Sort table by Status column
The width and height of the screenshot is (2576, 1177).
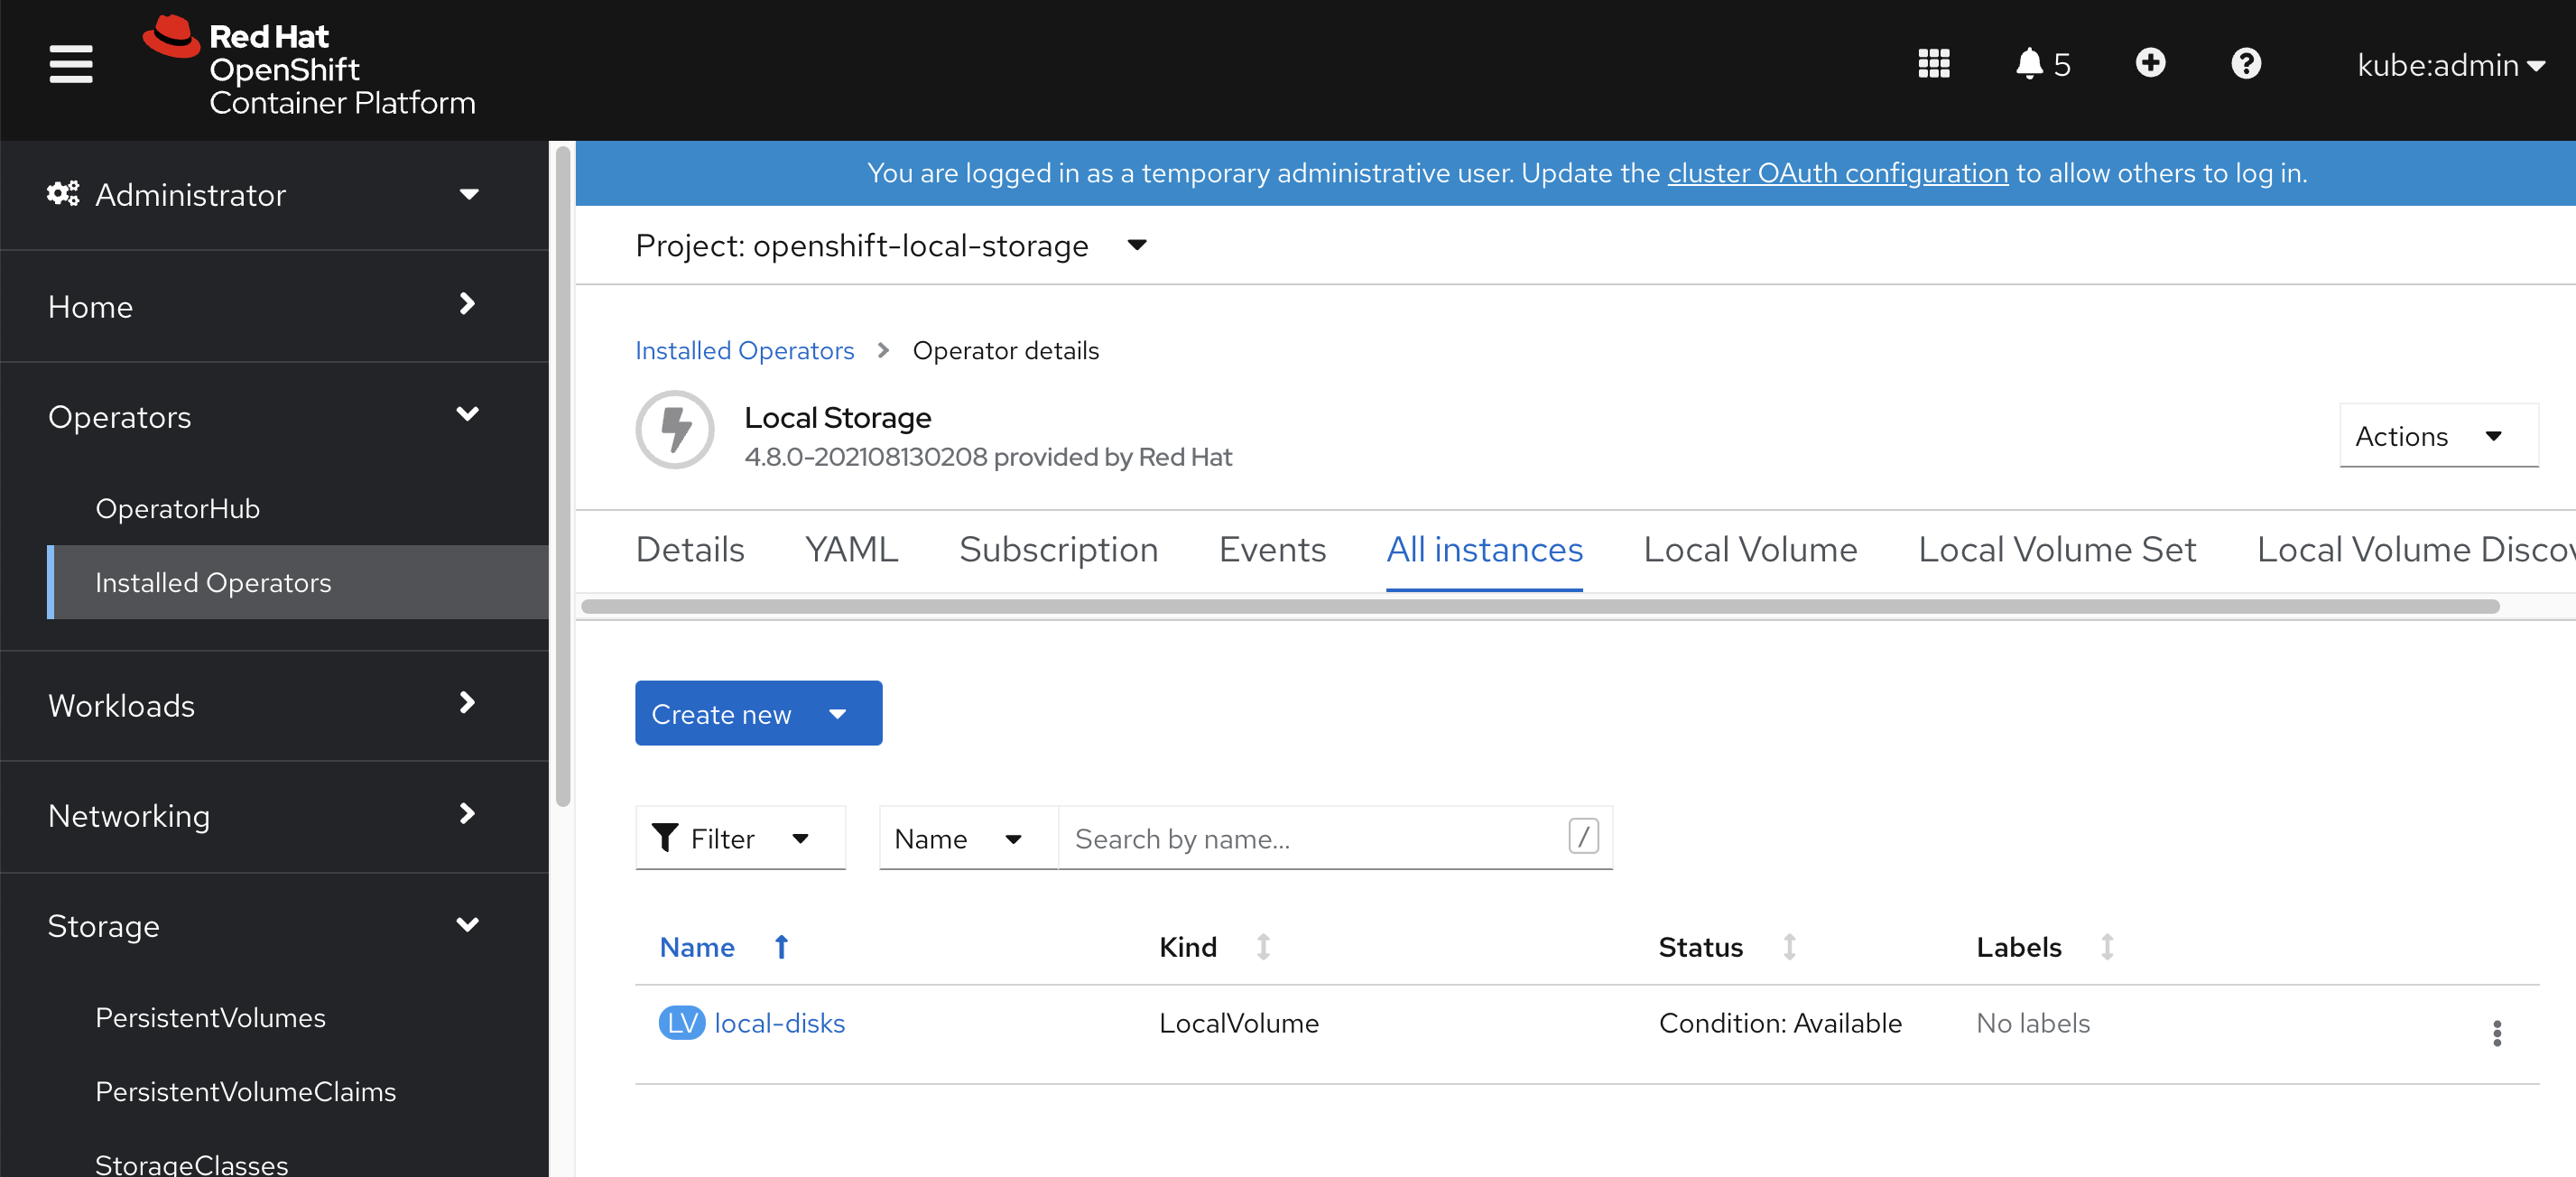pyautogui.click(x=1789, y=946)
